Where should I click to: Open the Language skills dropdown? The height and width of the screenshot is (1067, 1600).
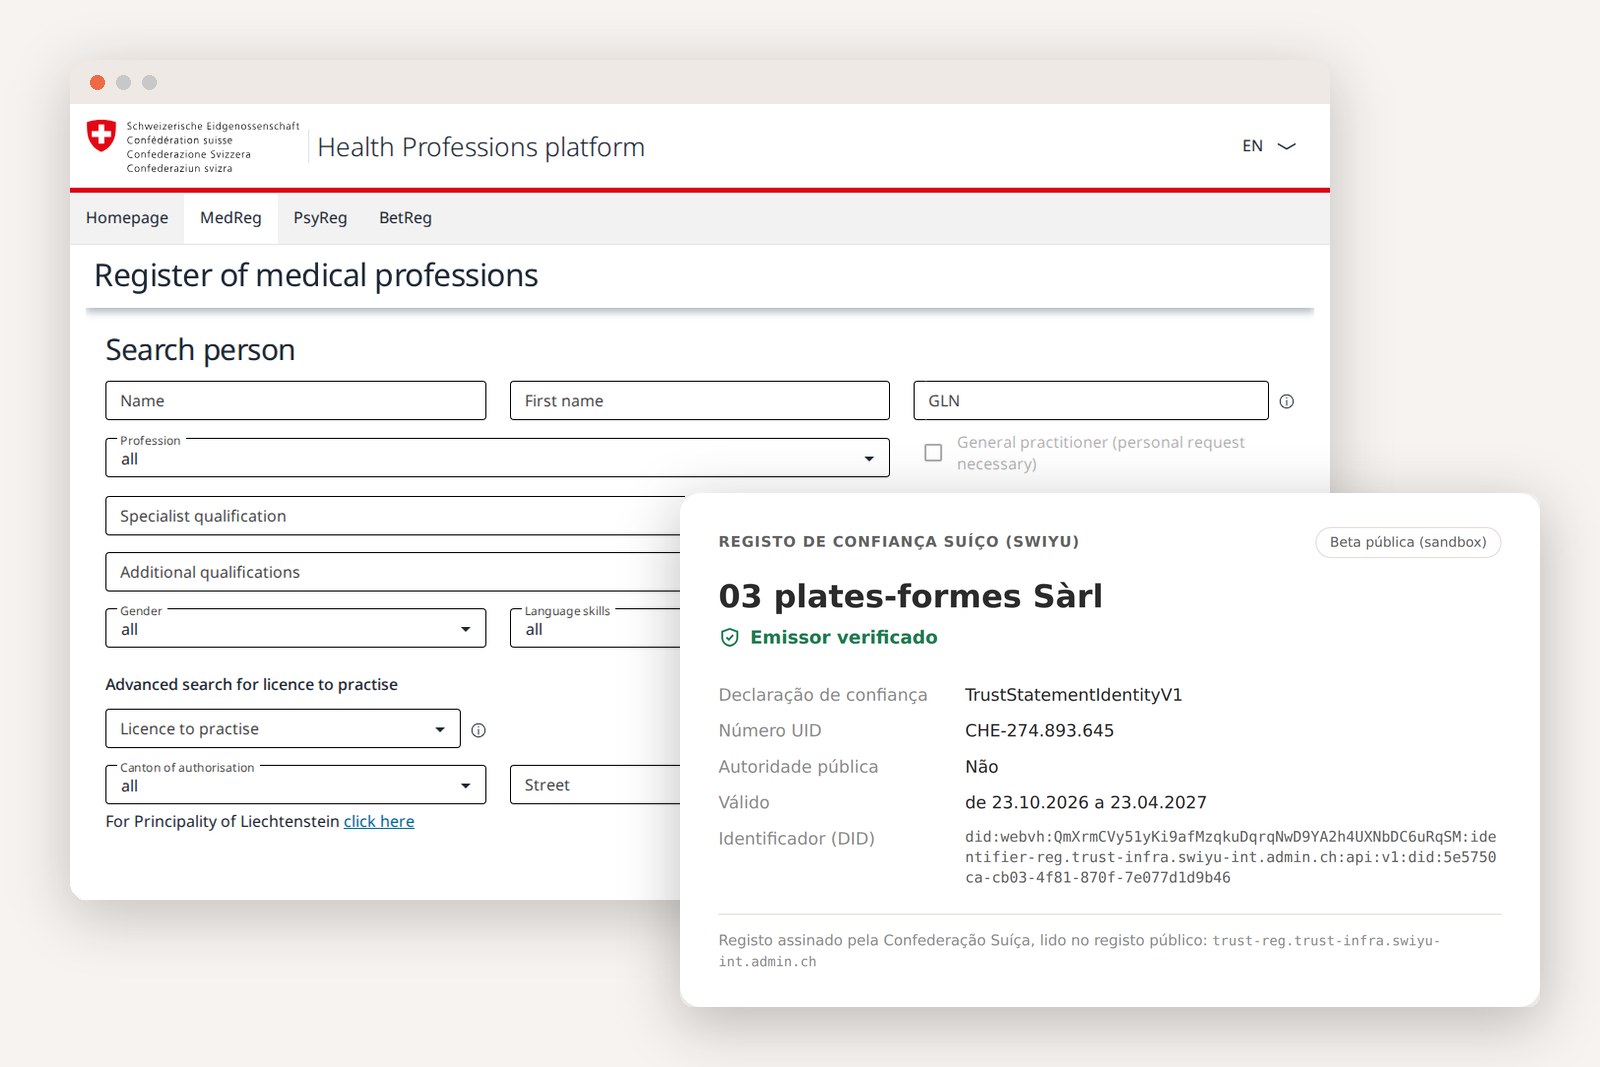click(596, 628)
